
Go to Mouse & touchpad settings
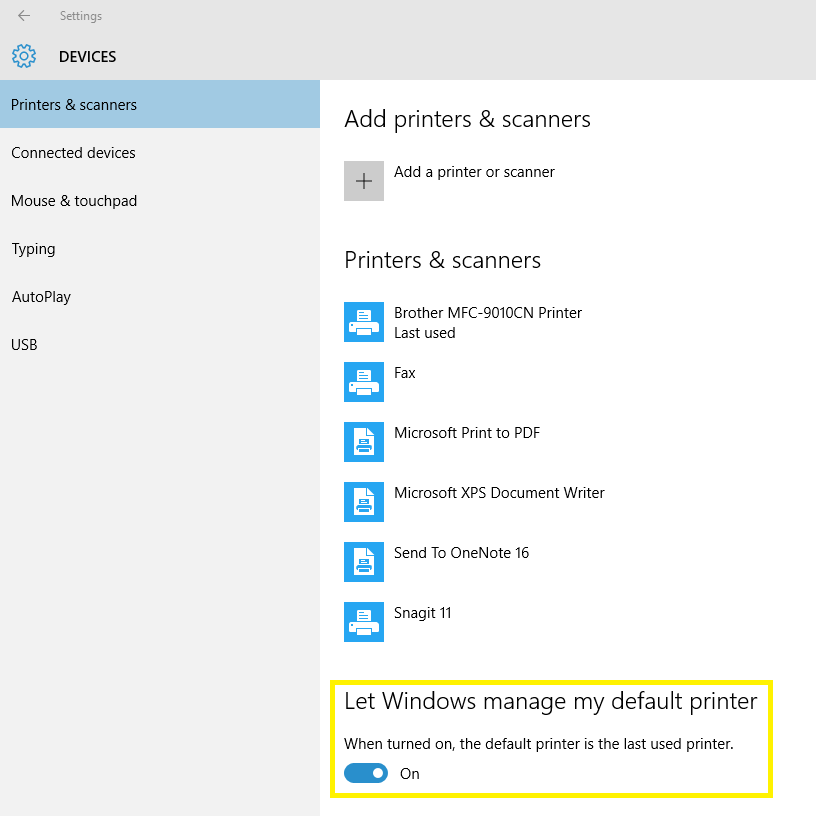[160, 200]
